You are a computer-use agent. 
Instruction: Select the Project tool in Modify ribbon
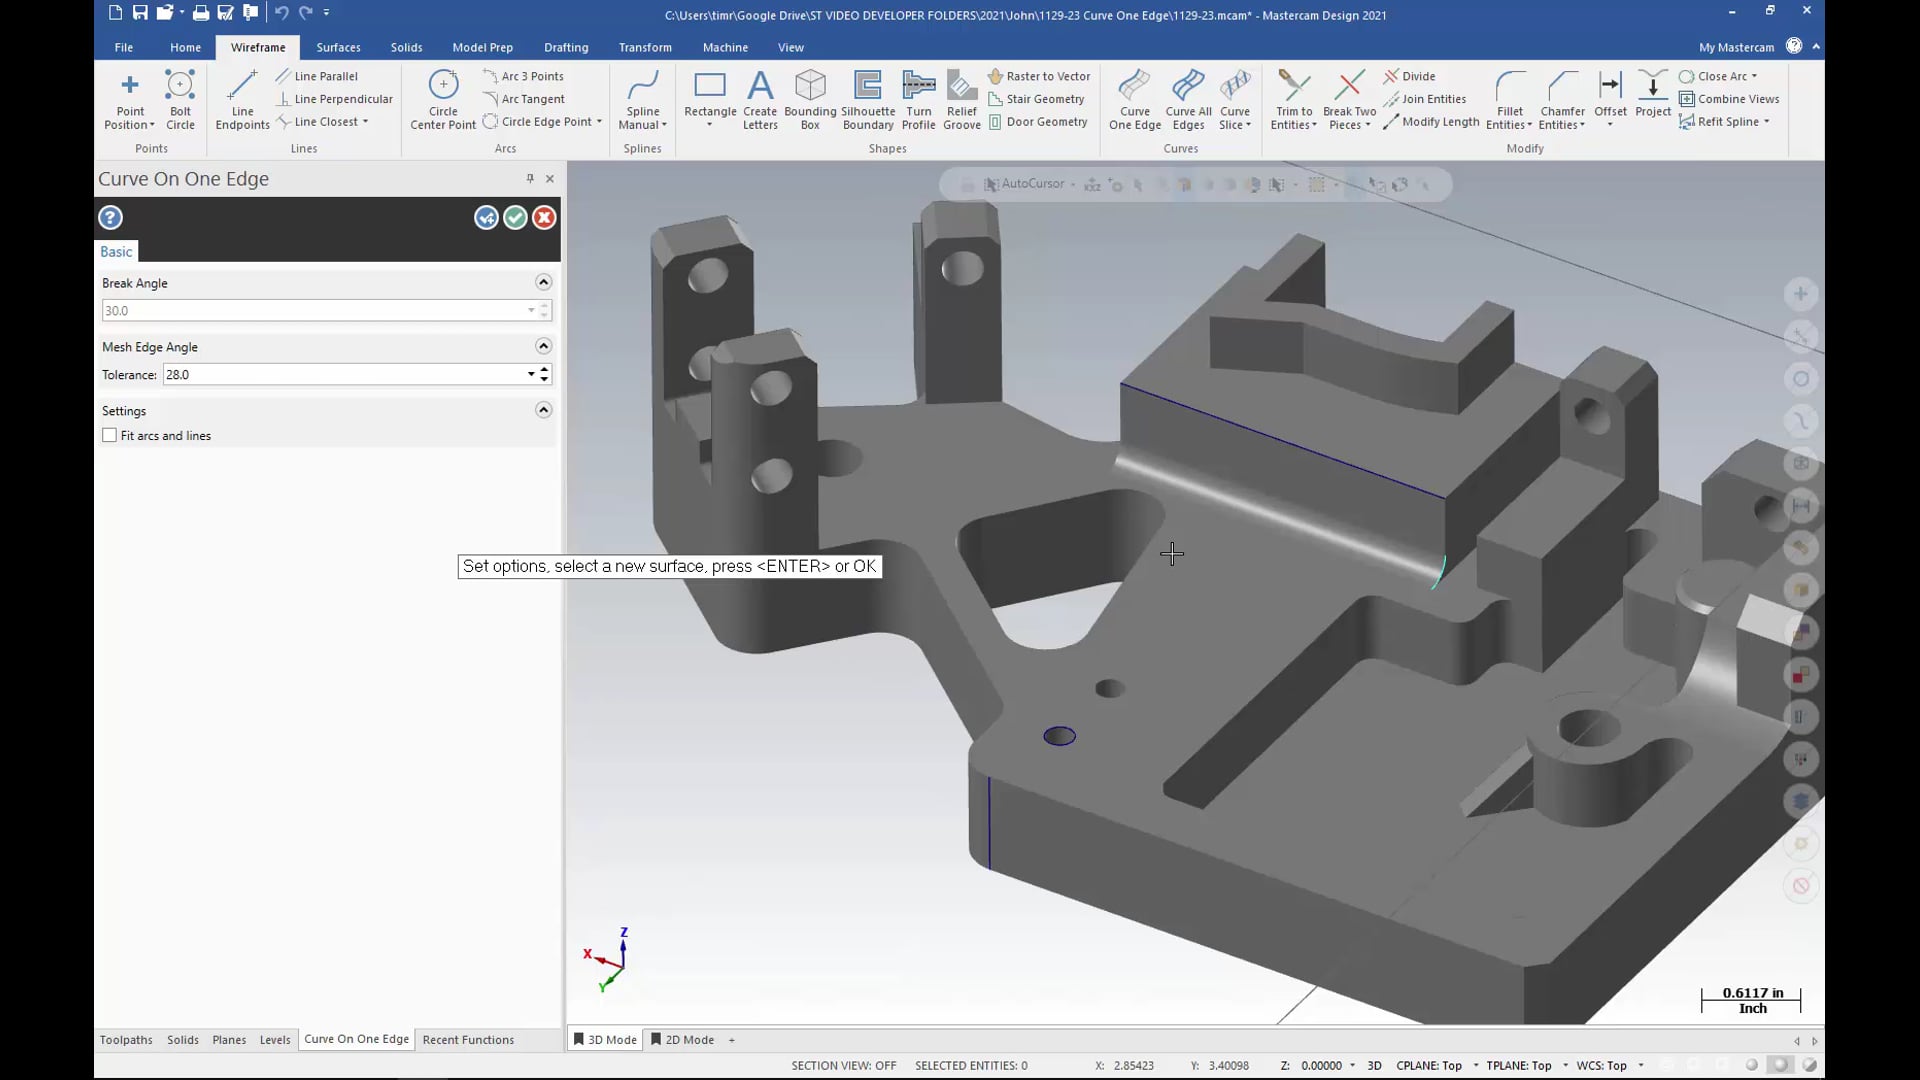1654,98
